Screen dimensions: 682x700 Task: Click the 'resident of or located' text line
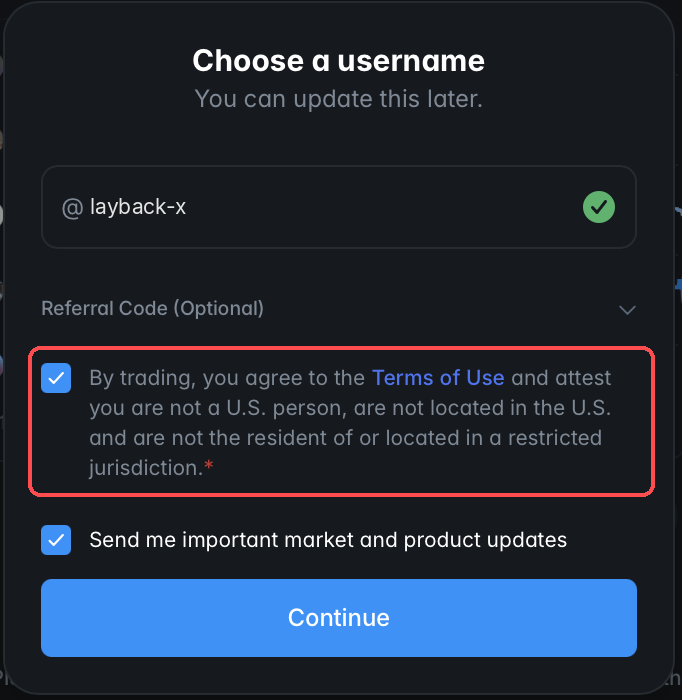pos(346,438)
